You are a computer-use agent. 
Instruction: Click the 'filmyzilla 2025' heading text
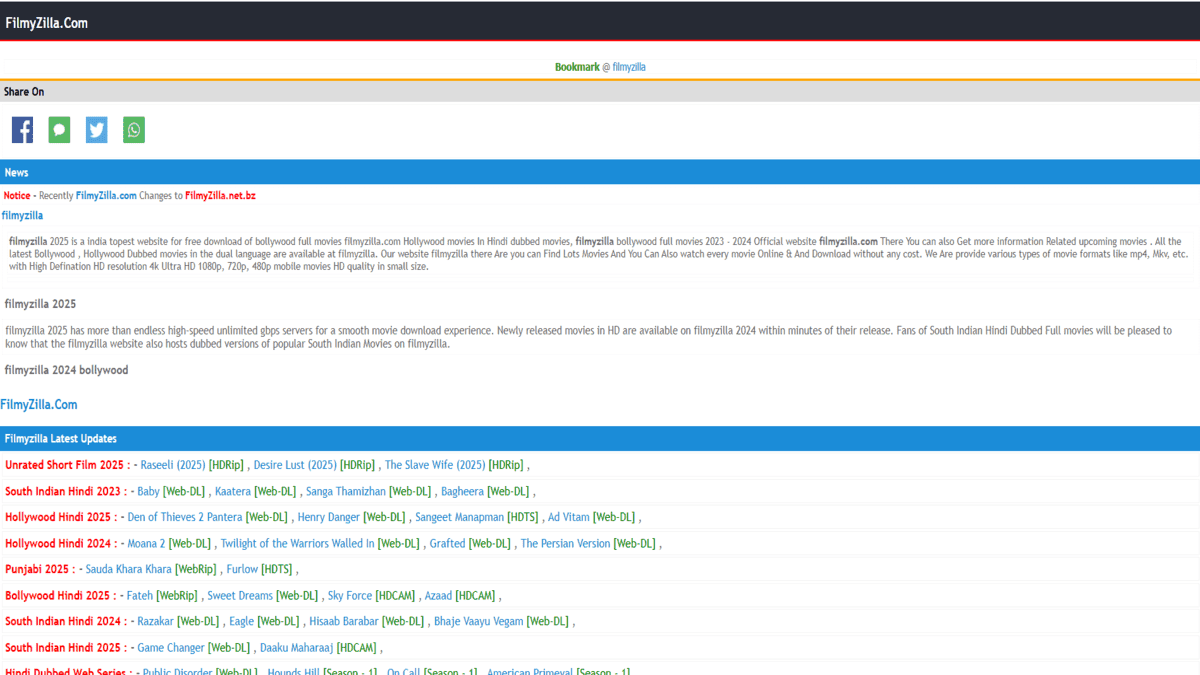(40, 304)
